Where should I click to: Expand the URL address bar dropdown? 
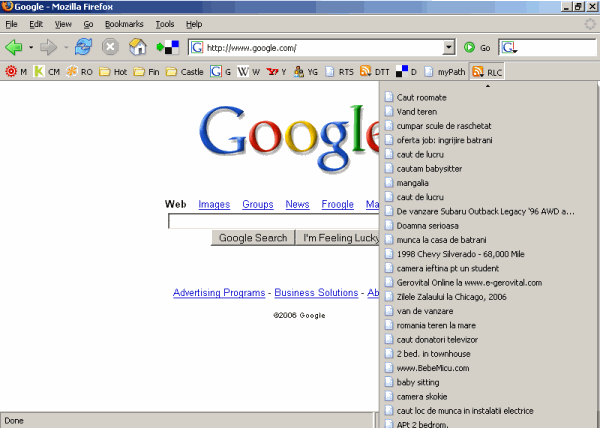tap(449, 47)
